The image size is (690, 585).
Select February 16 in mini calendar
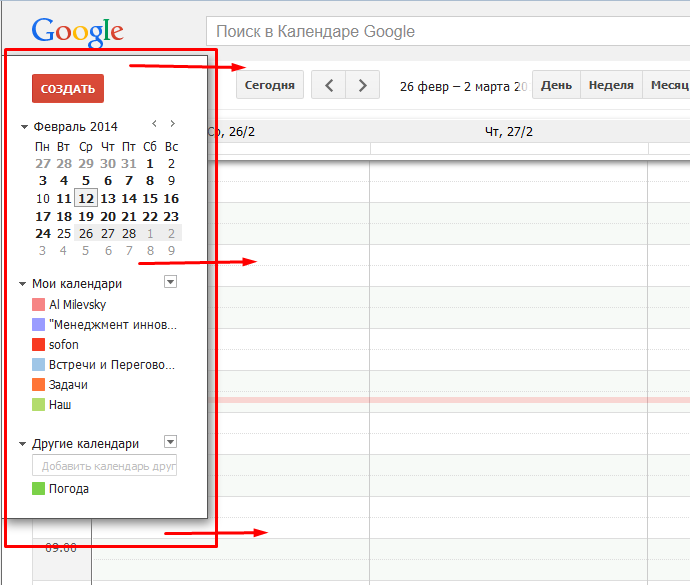click(171, 199)
